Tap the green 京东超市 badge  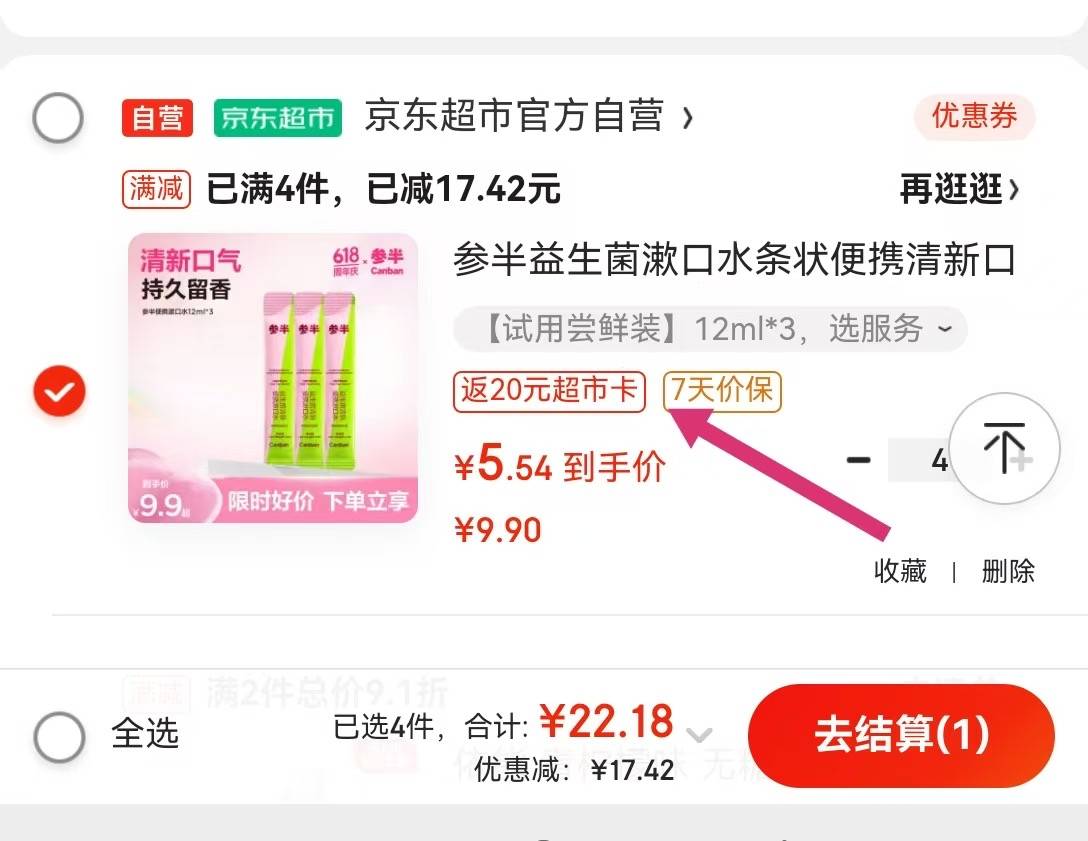click(278, 117)
